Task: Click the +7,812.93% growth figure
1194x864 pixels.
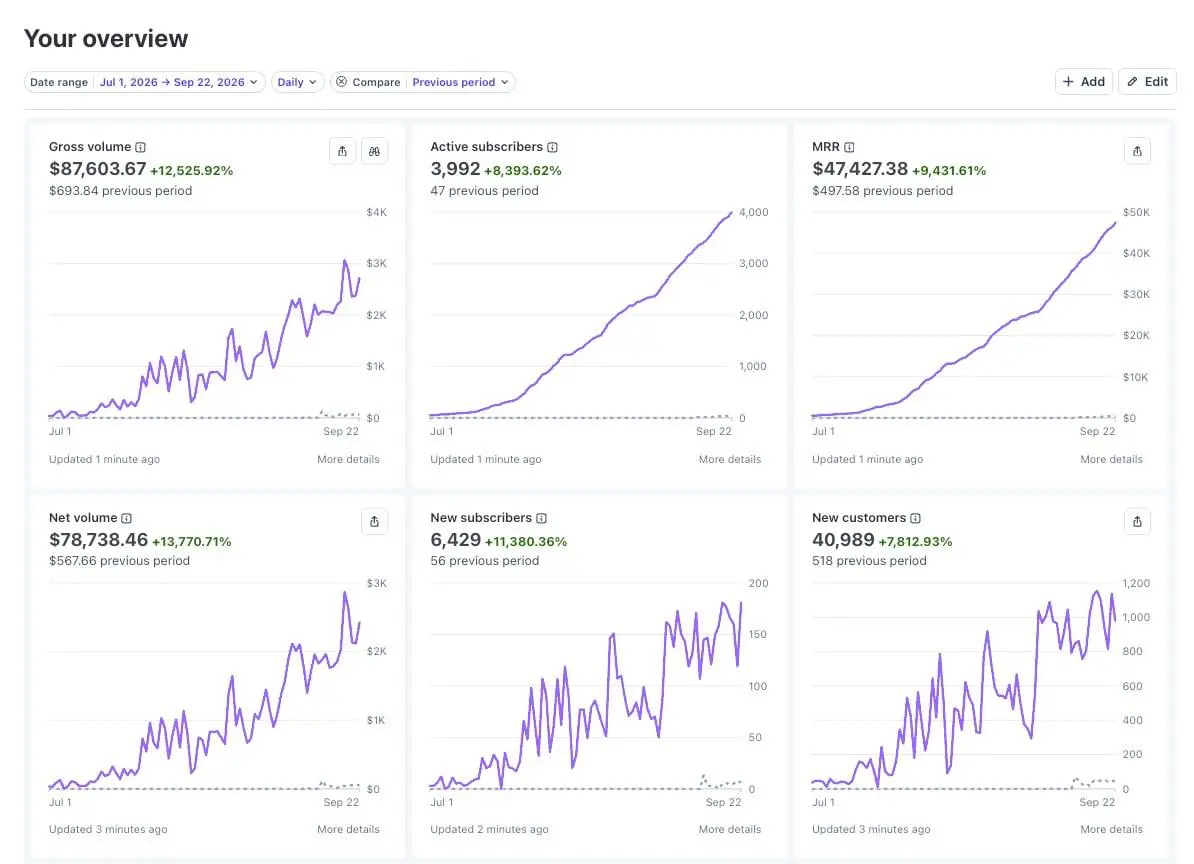Action: [x=915, y=541]
